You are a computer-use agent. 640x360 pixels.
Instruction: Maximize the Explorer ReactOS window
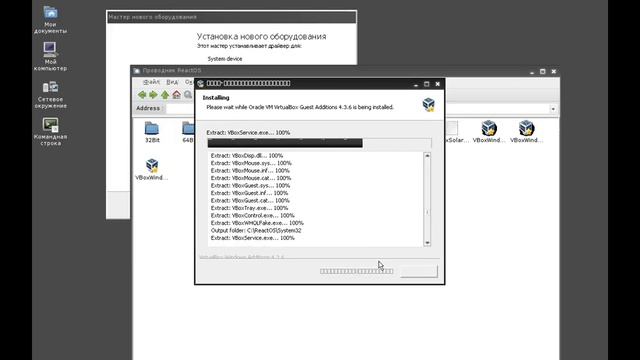[542, 71]
